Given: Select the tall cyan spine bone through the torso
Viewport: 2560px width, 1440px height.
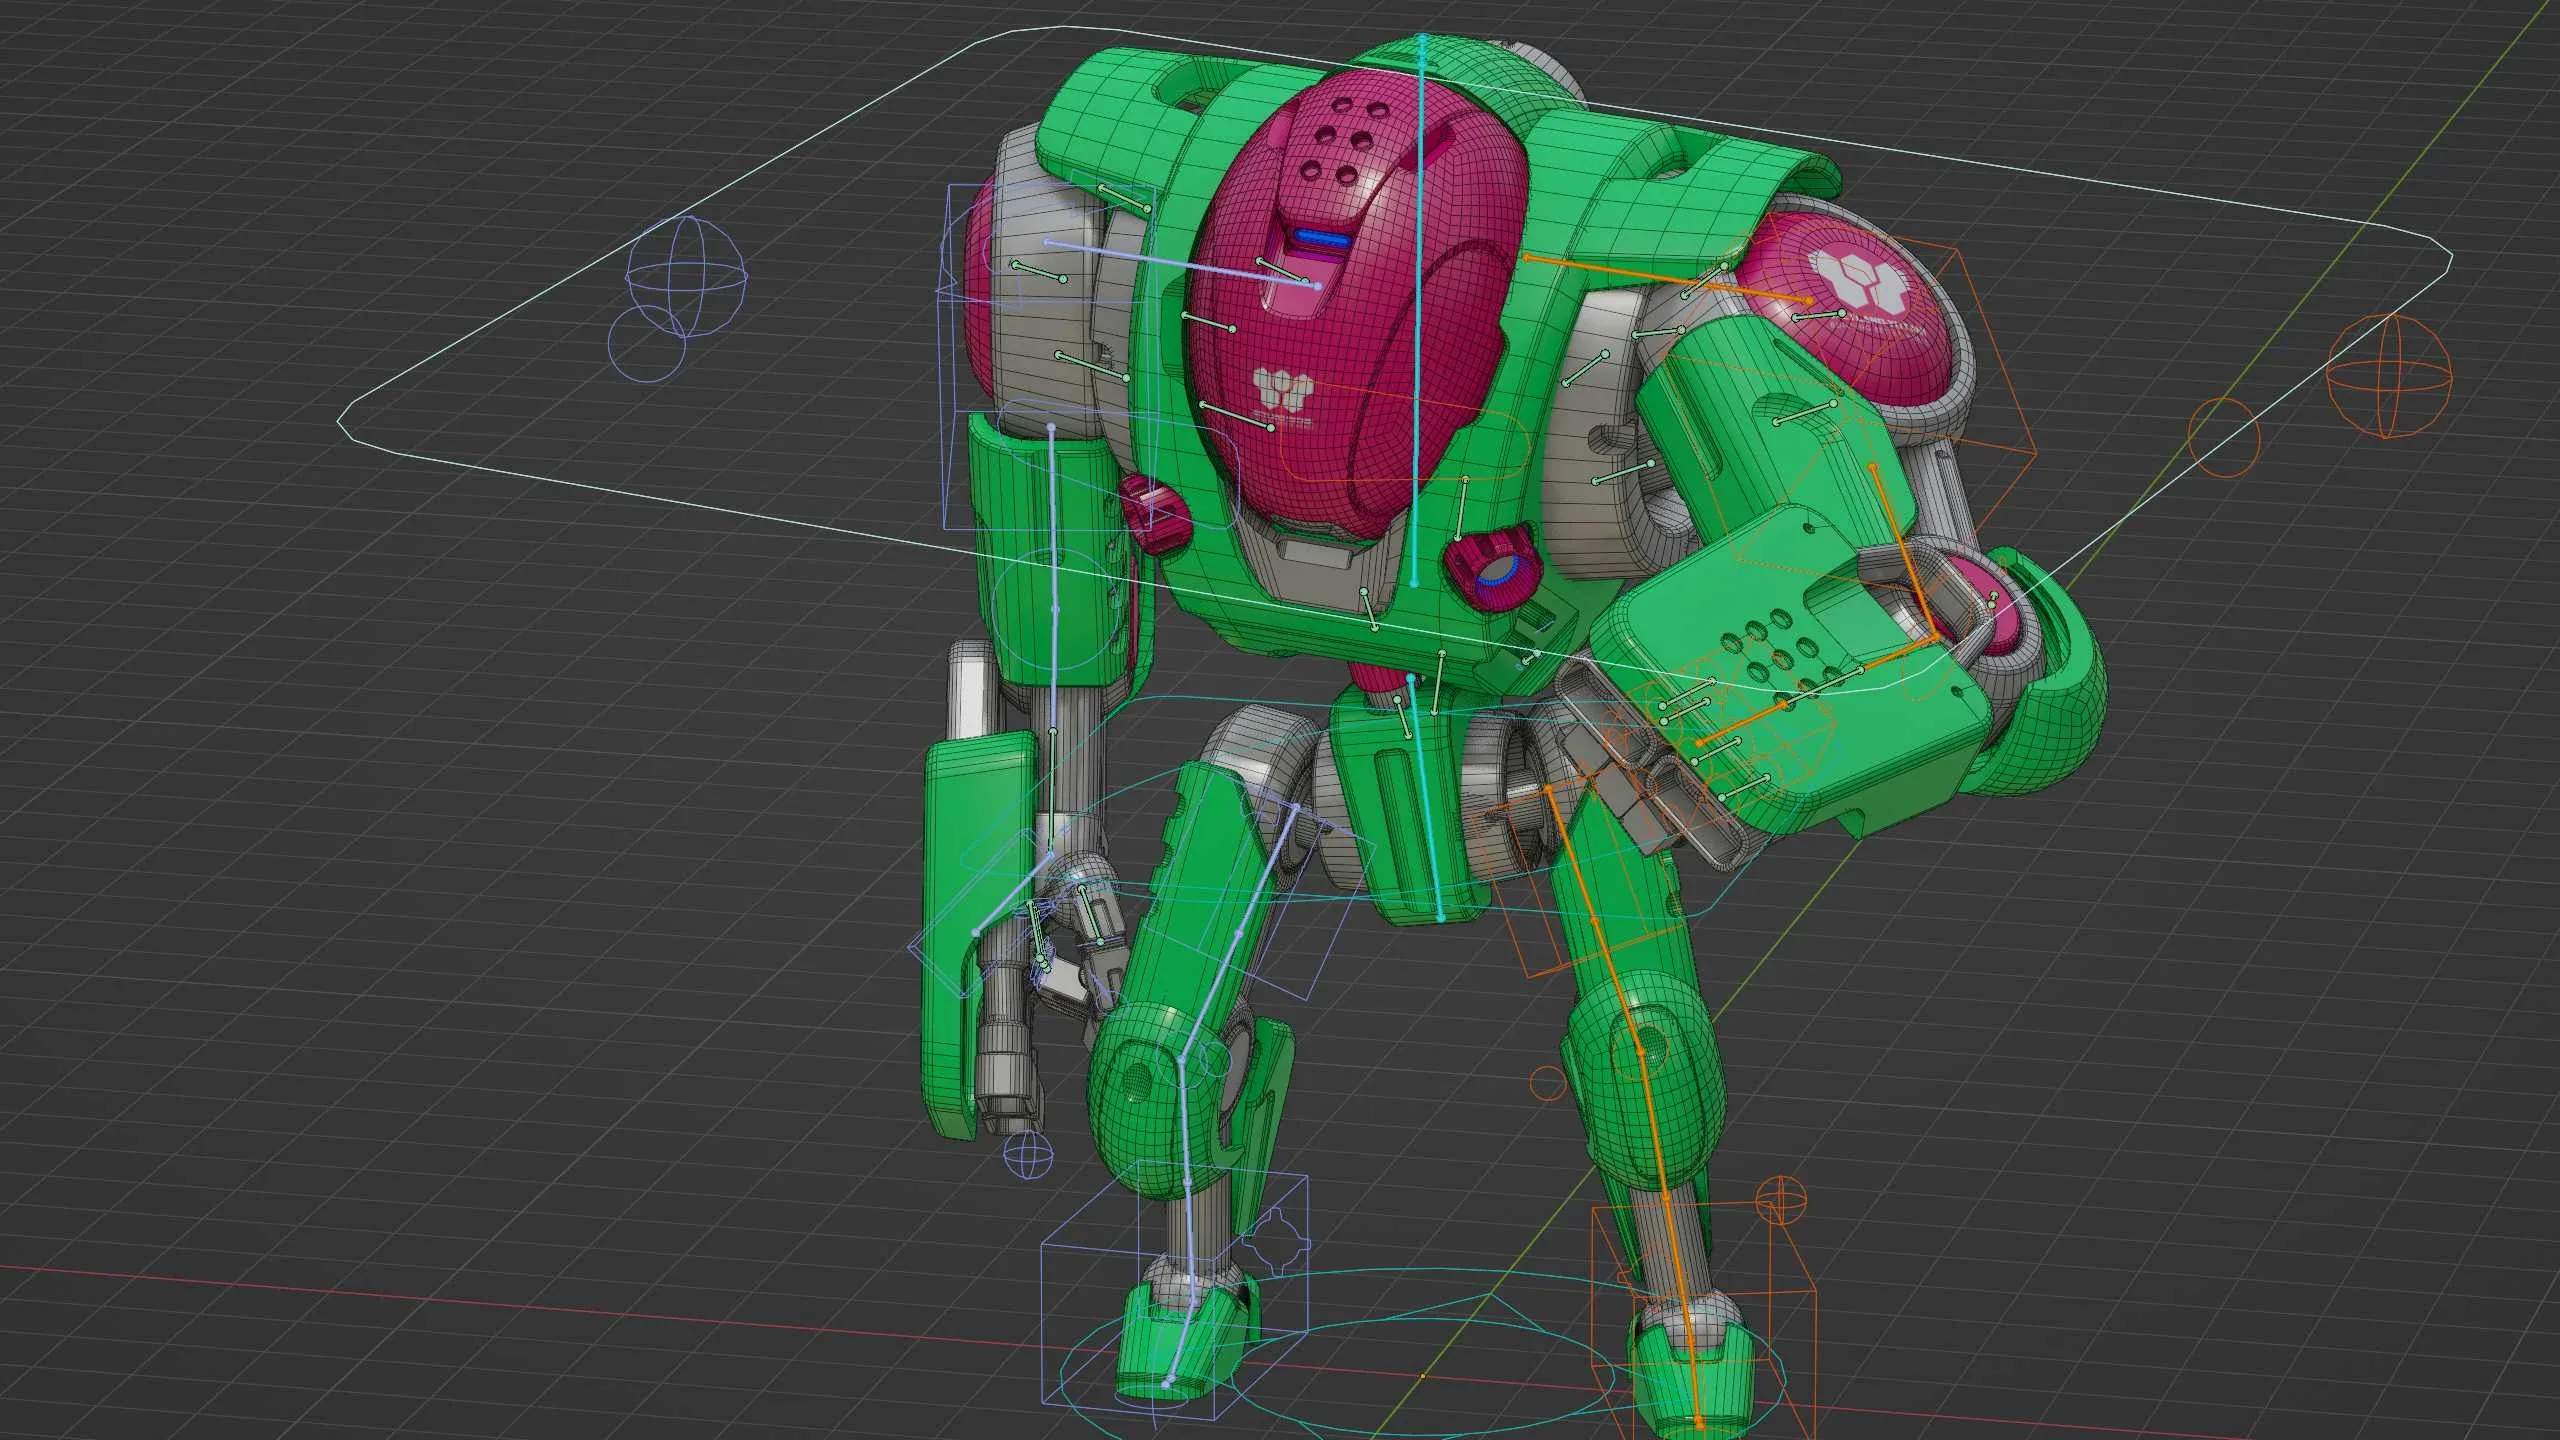Looking at the screenshot, I should (1418, 300).
